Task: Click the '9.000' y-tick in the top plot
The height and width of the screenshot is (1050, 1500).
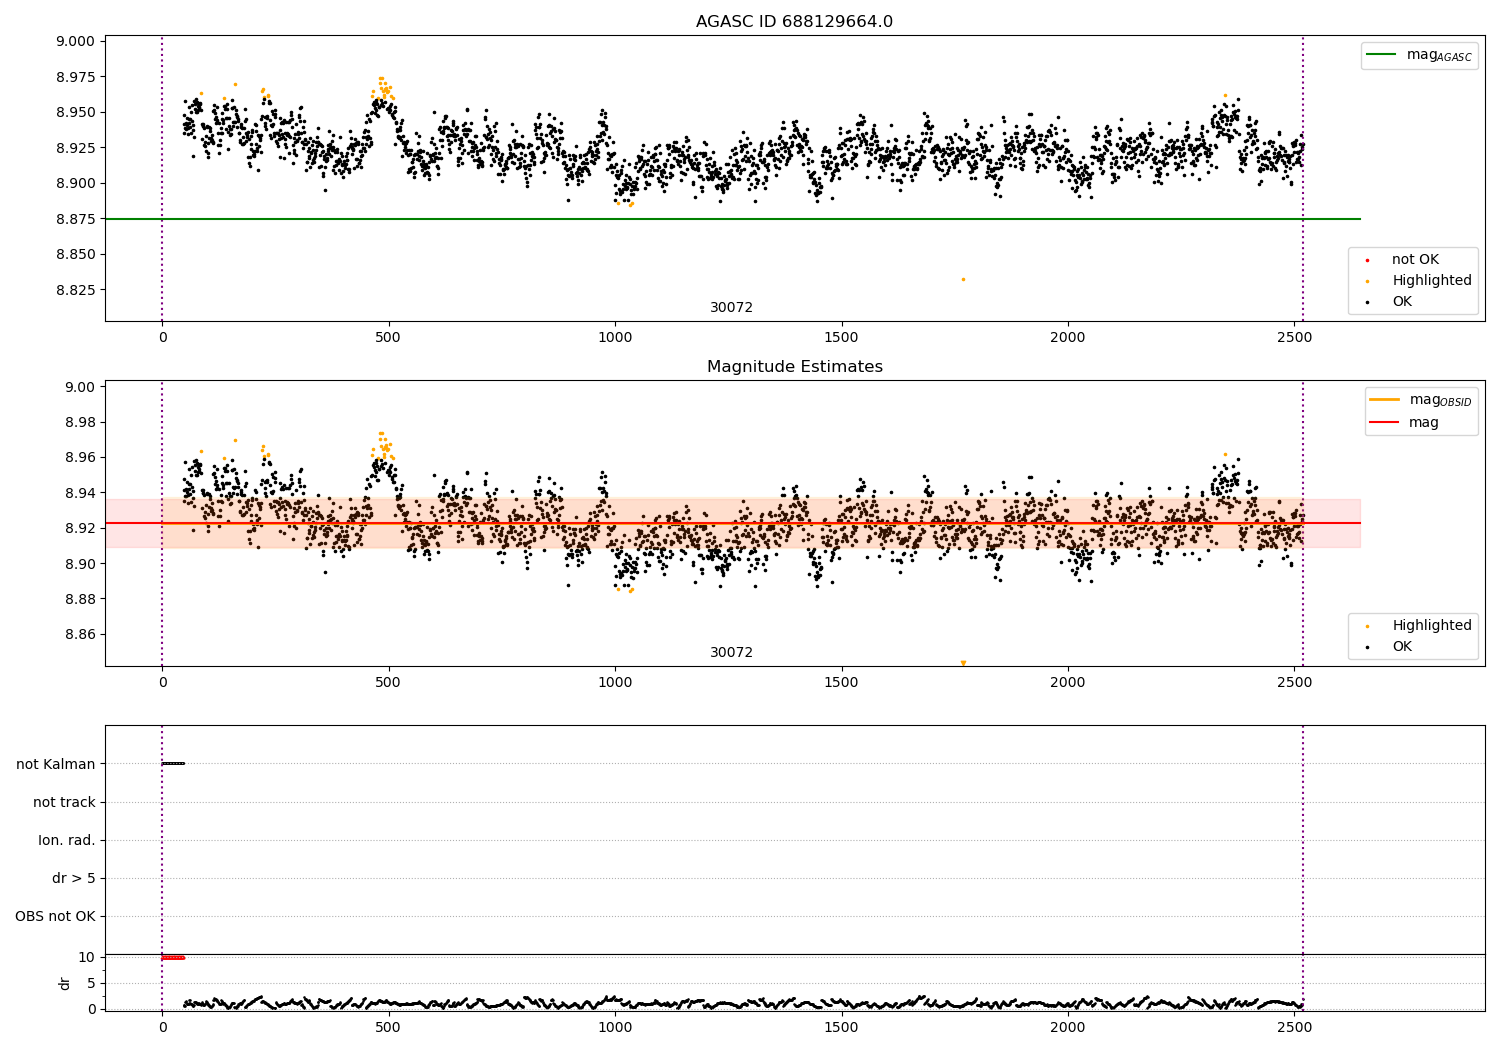Action: (76, 41)
